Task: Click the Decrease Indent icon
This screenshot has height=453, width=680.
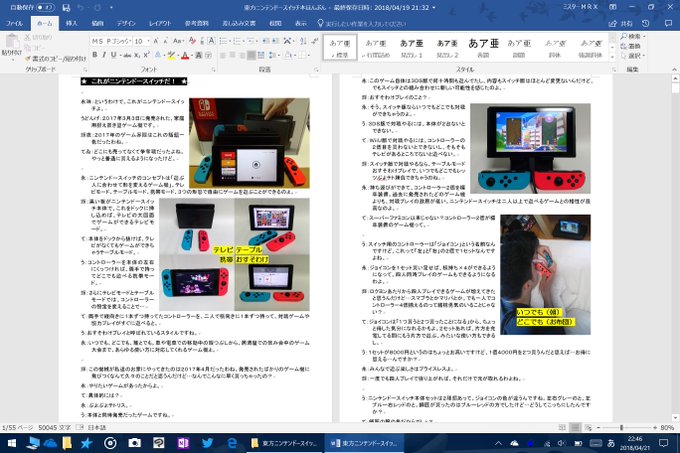Action: tap(265, 41)
